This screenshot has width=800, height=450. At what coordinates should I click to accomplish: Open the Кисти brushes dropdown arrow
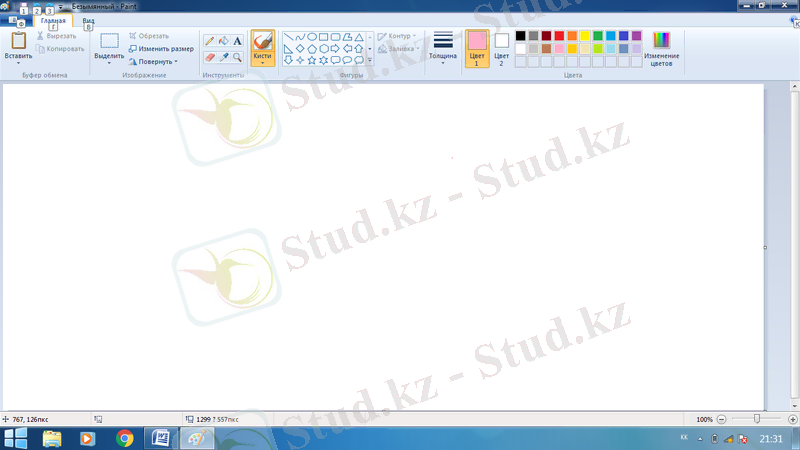(x=263, y=63)
